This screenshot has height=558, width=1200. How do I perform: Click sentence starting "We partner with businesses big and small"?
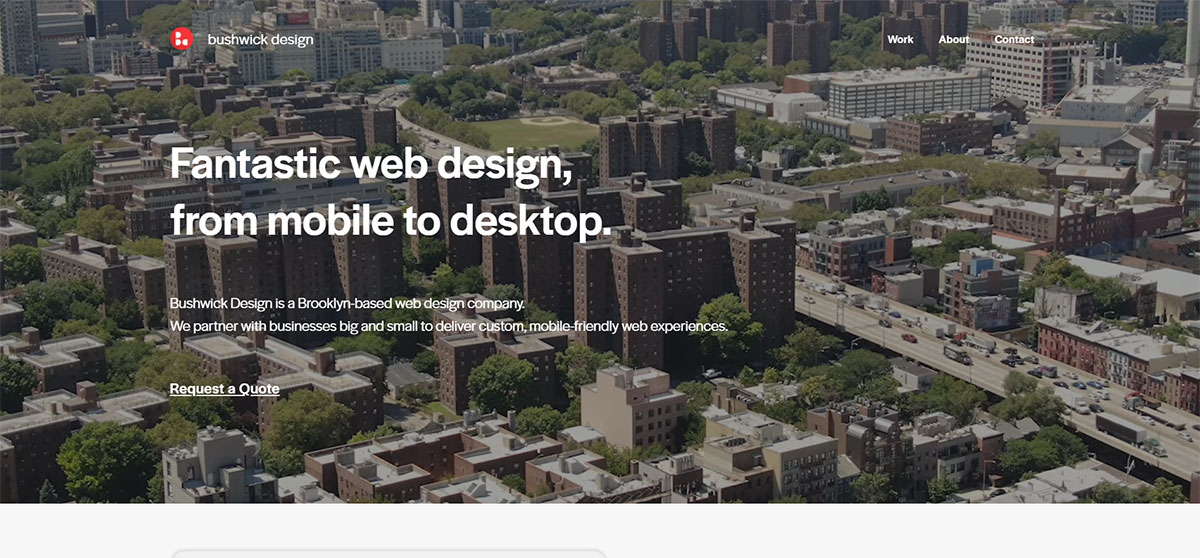tap(448, 327)
